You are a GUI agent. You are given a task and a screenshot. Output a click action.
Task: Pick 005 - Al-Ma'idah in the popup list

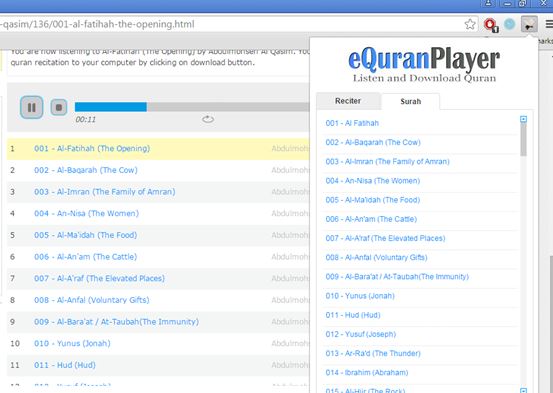372,200
